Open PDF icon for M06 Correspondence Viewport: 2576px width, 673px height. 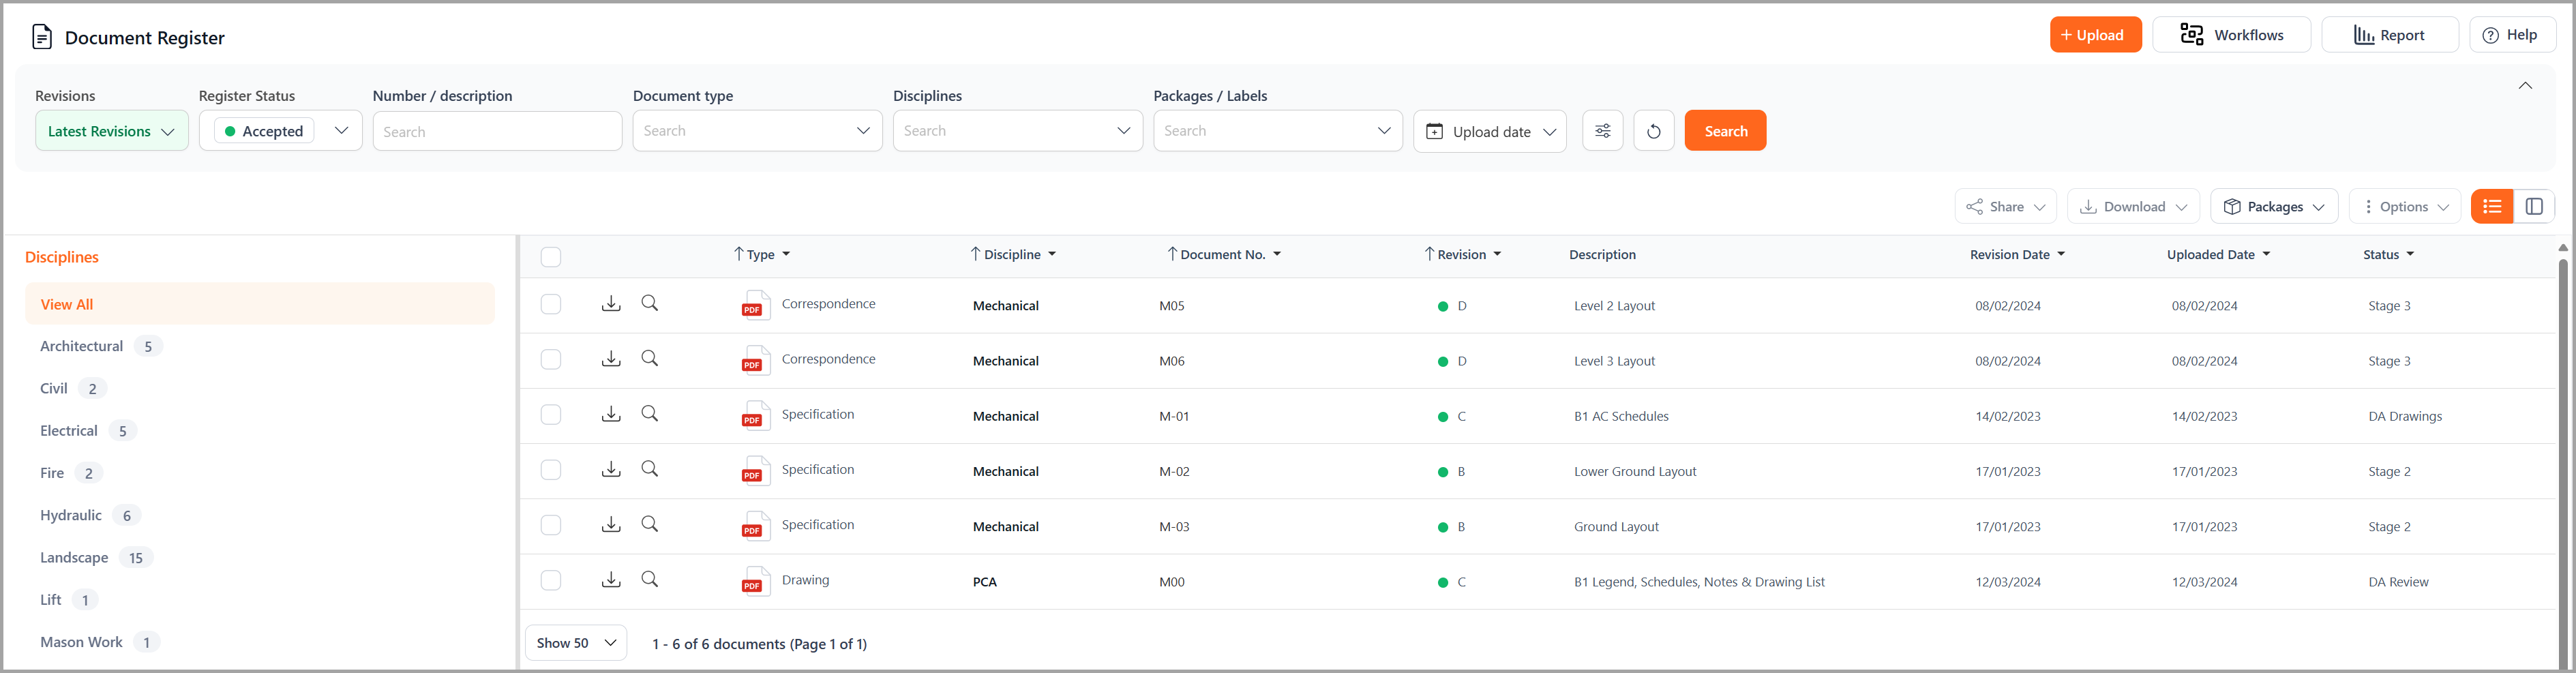pos(755,360)
